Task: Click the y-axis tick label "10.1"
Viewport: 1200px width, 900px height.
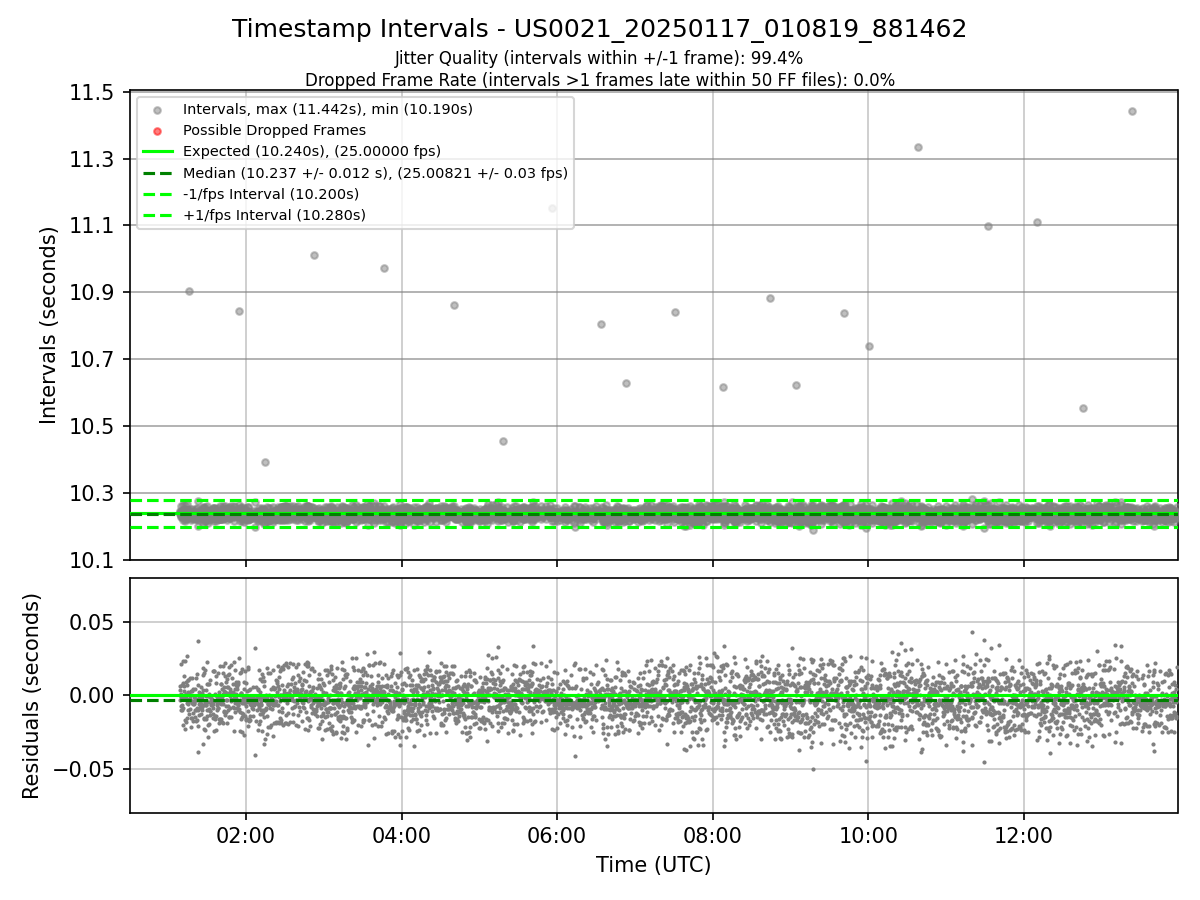Action: (92, 560)
